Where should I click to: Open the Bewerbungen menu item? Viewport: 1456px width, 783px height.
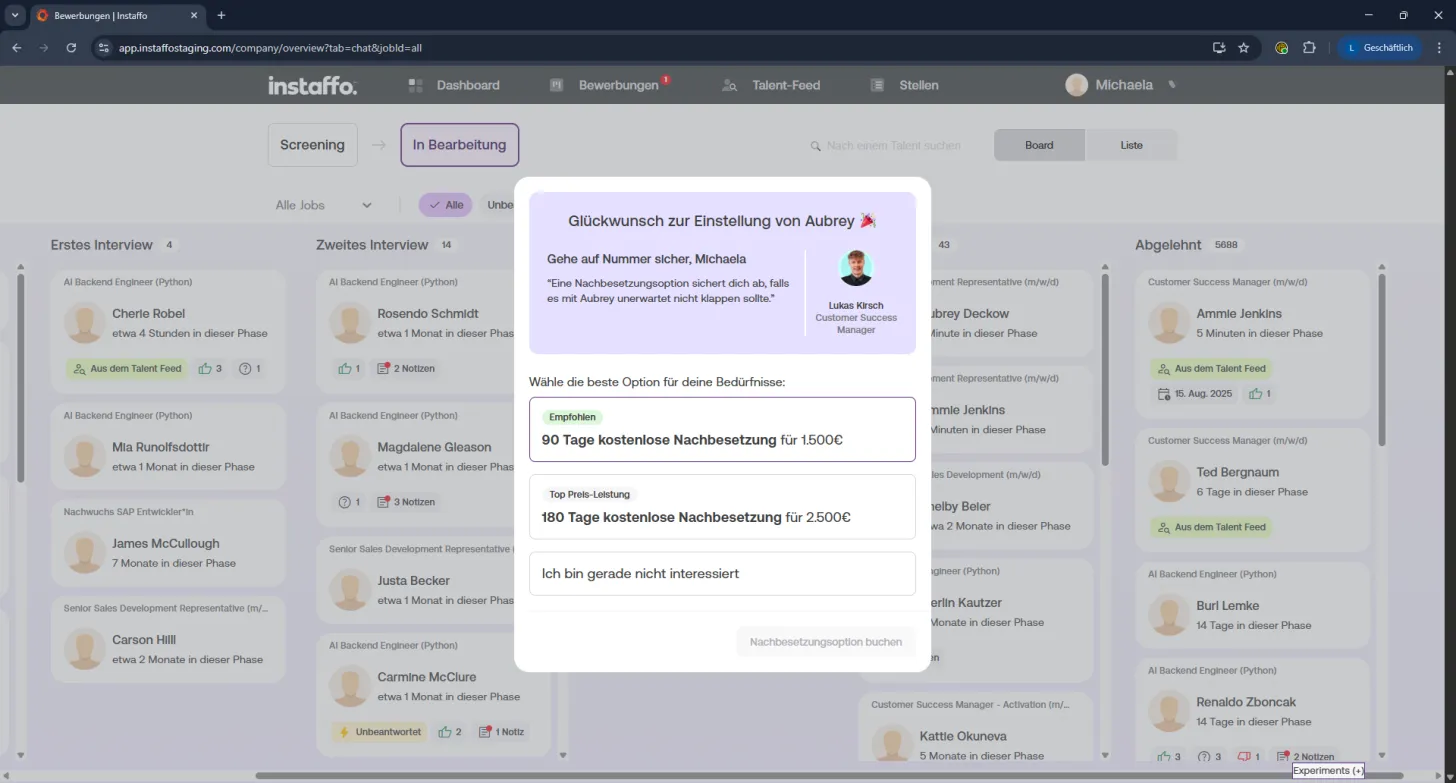(x=618, y=86)
